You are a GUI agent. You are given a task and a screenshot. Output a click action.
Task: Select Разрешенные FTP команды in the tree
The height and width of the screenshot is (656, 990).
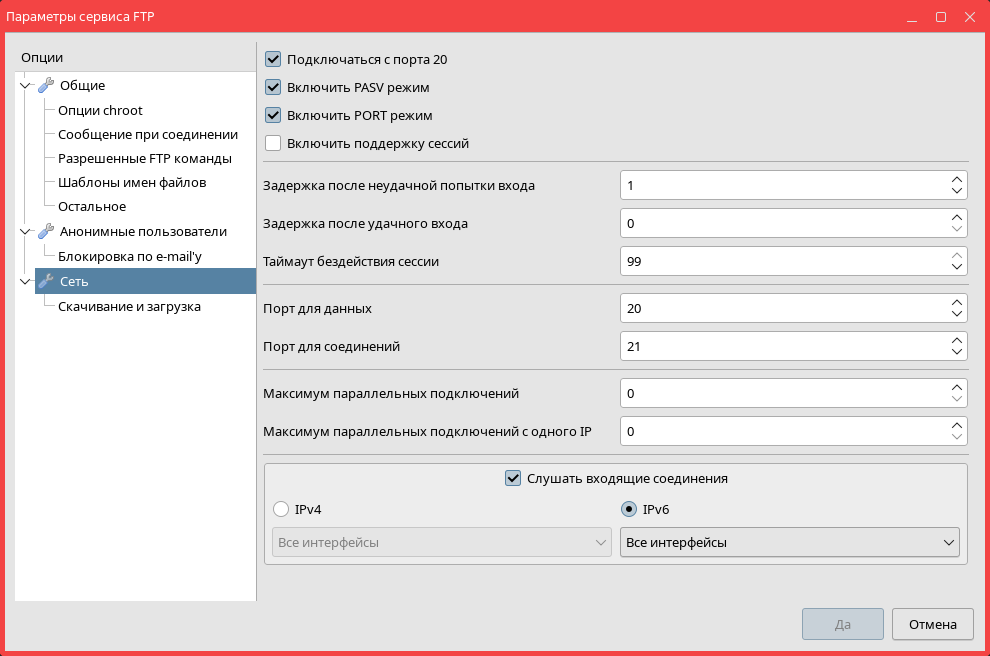pos(145,158)
